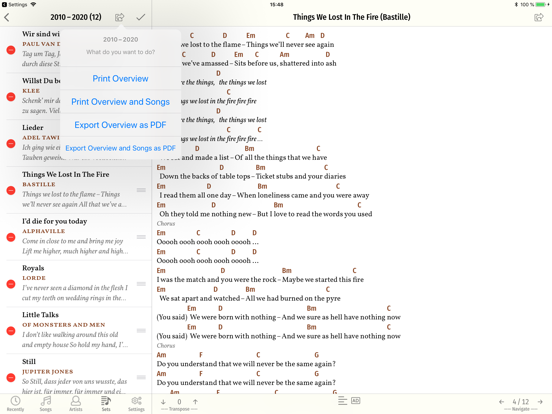Select Export Overview and Songs as PDF
The width and height of the screenshot is (552, 414).
pyautogui.click(x=120, y=148)
